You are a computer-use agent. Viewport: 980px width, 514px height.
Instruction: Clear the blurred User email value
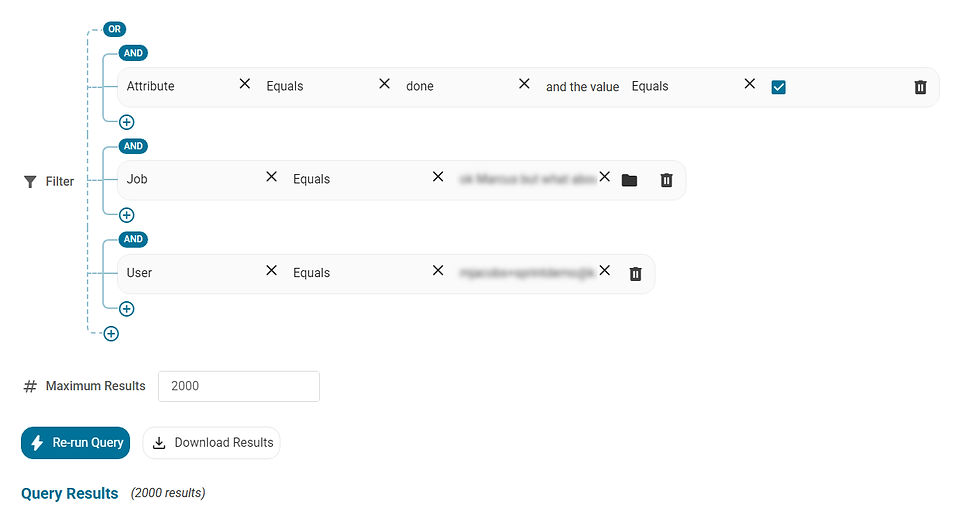pyautogui.click(x=604, y=270)
